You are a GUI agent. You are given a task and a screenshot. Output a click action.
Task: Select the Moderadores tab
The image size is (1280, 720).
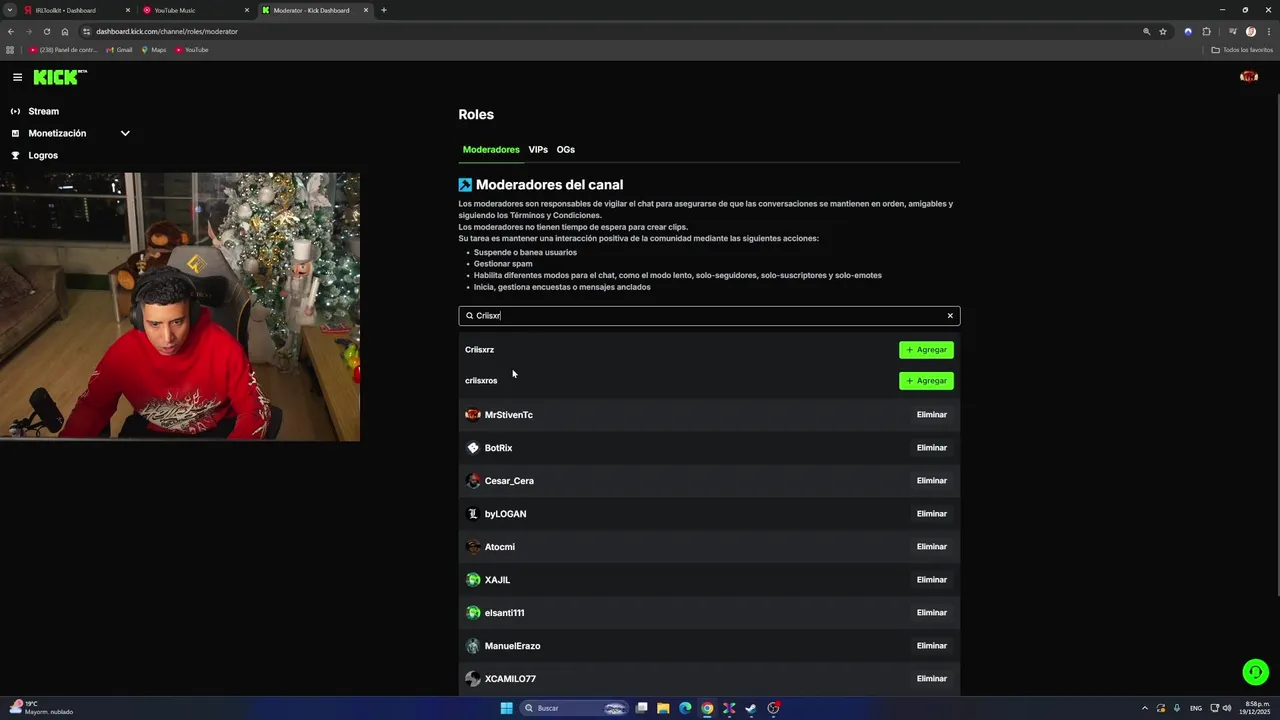(x=491, y=150)
